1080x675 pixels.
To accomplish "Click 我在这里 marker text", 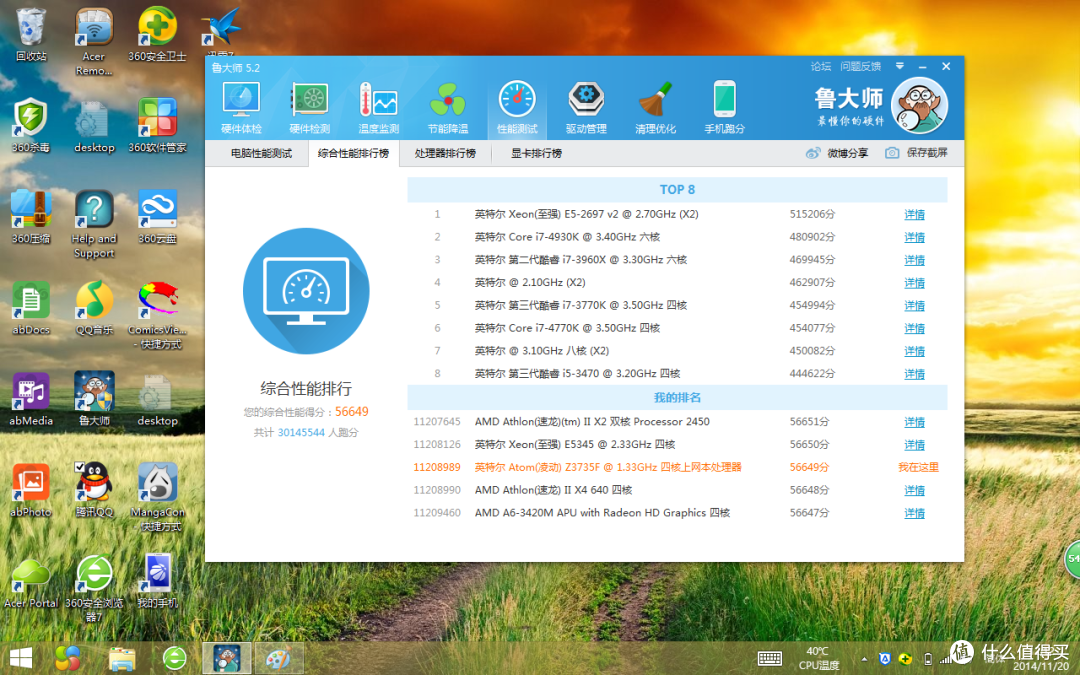I will [918, 467].
